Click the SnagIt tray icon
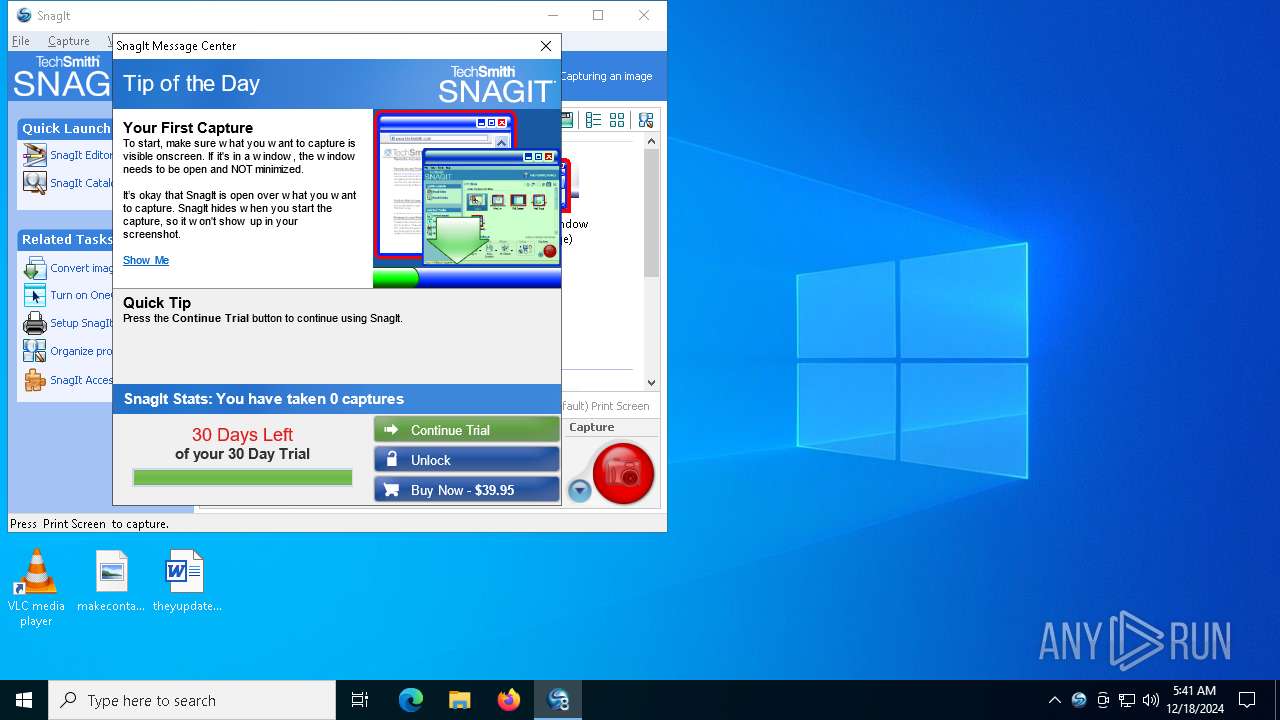 [1079, 700]
